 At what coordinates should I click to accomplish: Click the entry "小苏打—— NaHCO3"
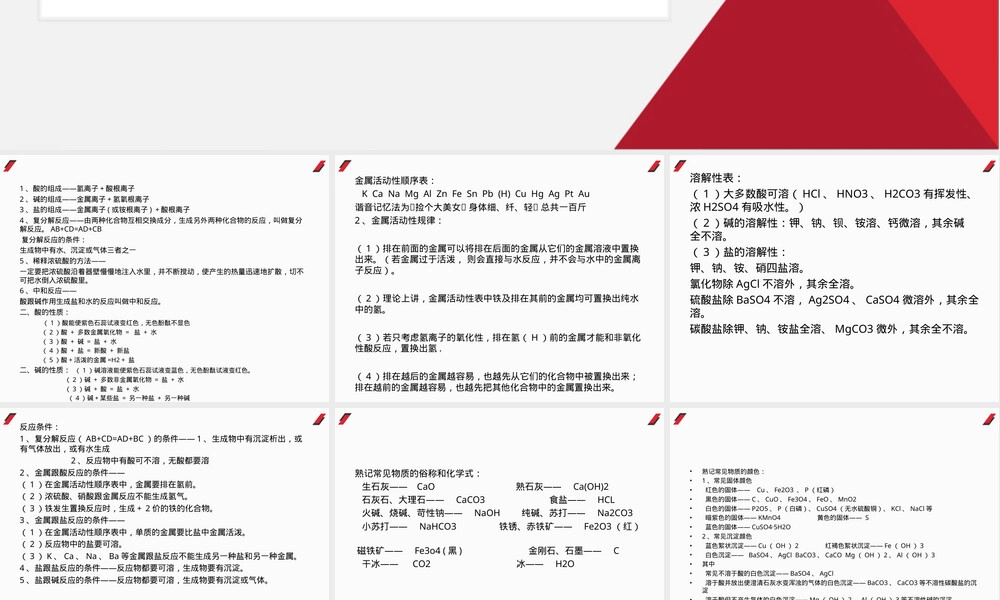click(x=409, y=527)
